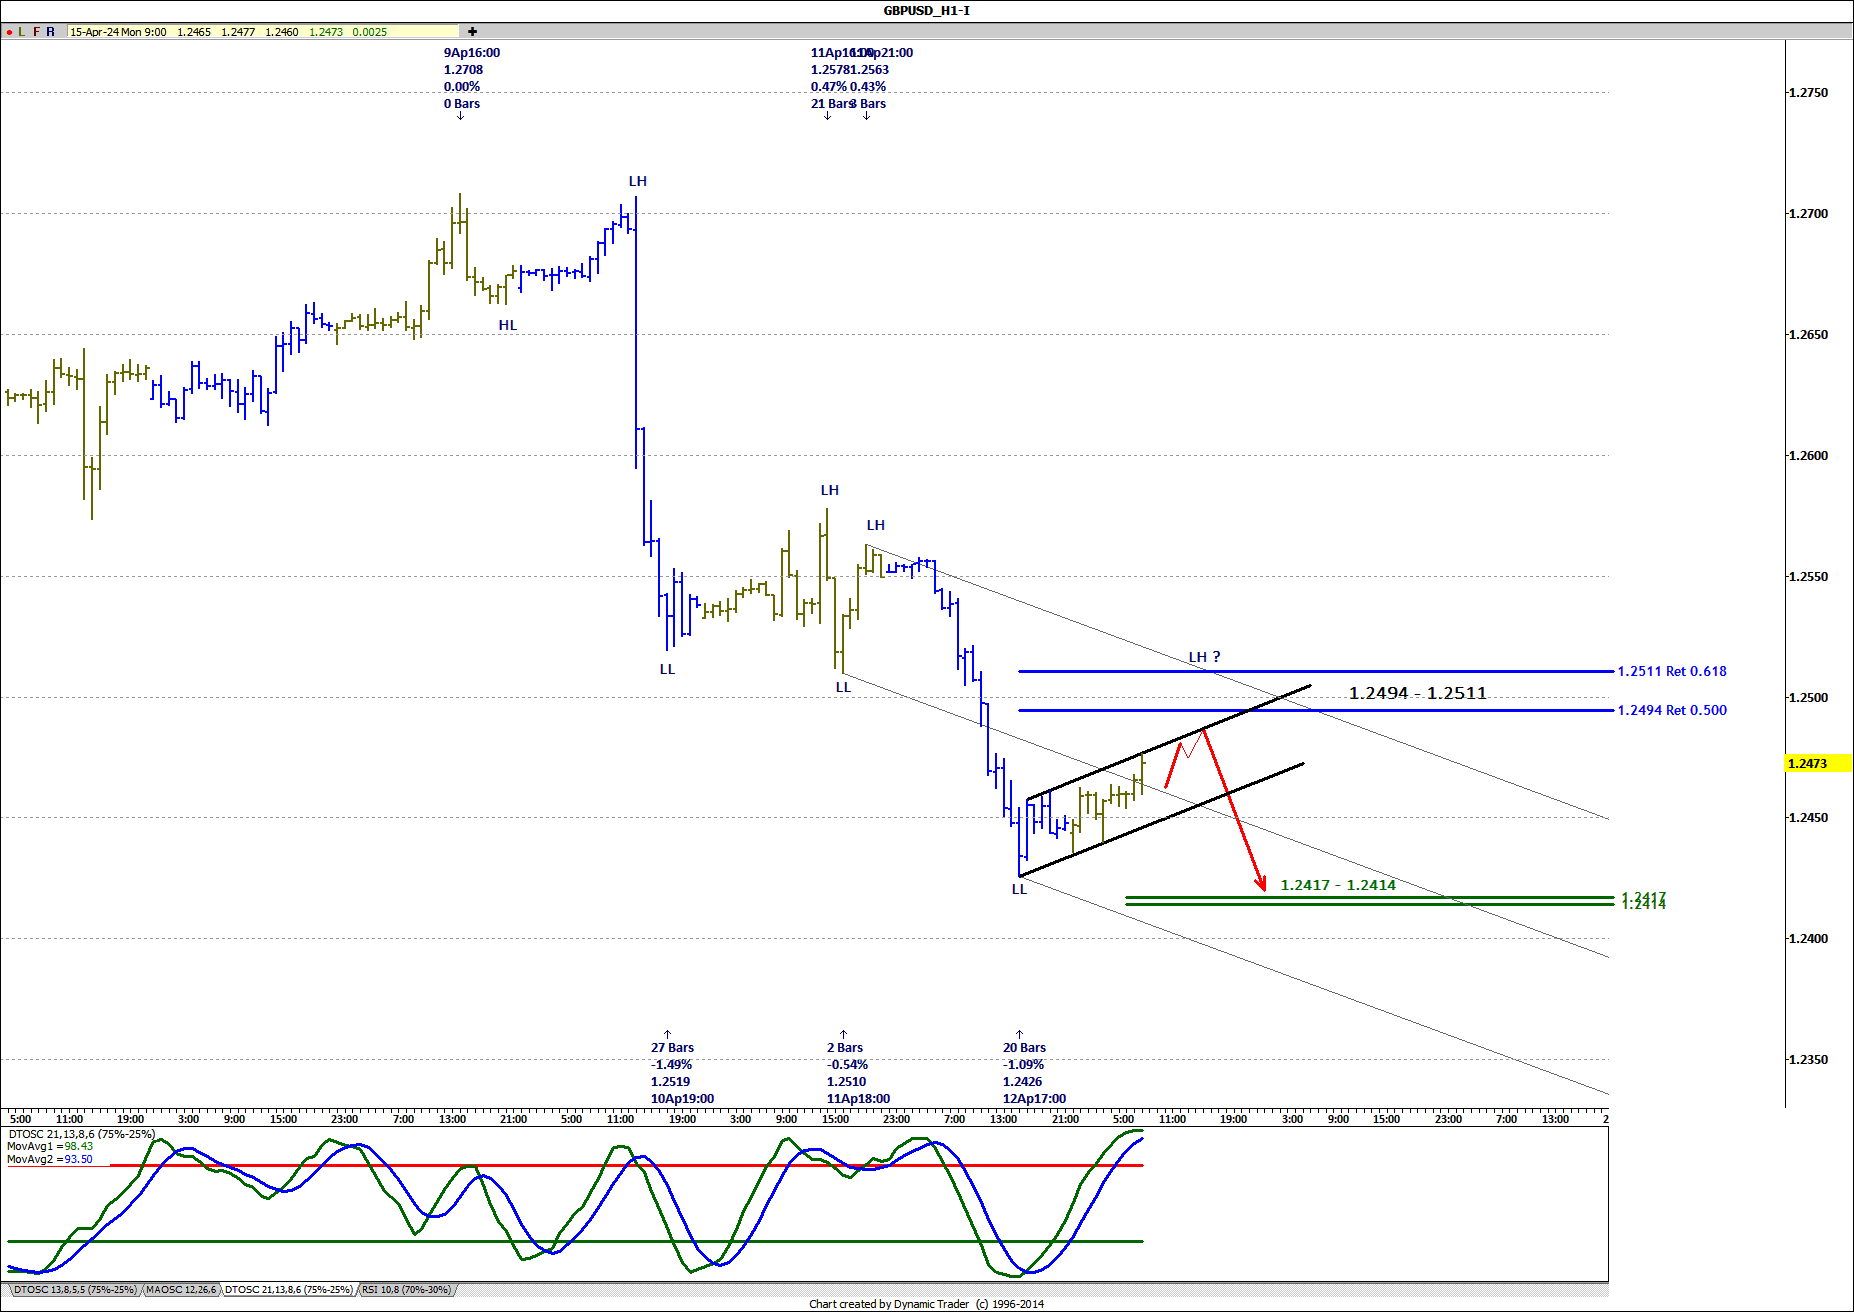
Task: Click the yellow 1.2473 current price tag
Action: click(1817, 763)
